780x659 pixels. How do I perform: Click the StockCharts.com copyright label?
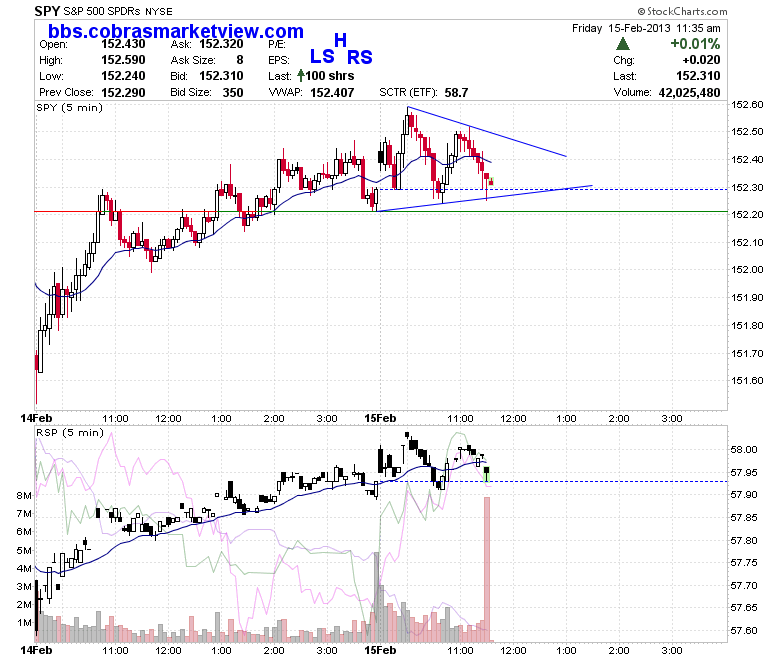(x=682, y=11)
